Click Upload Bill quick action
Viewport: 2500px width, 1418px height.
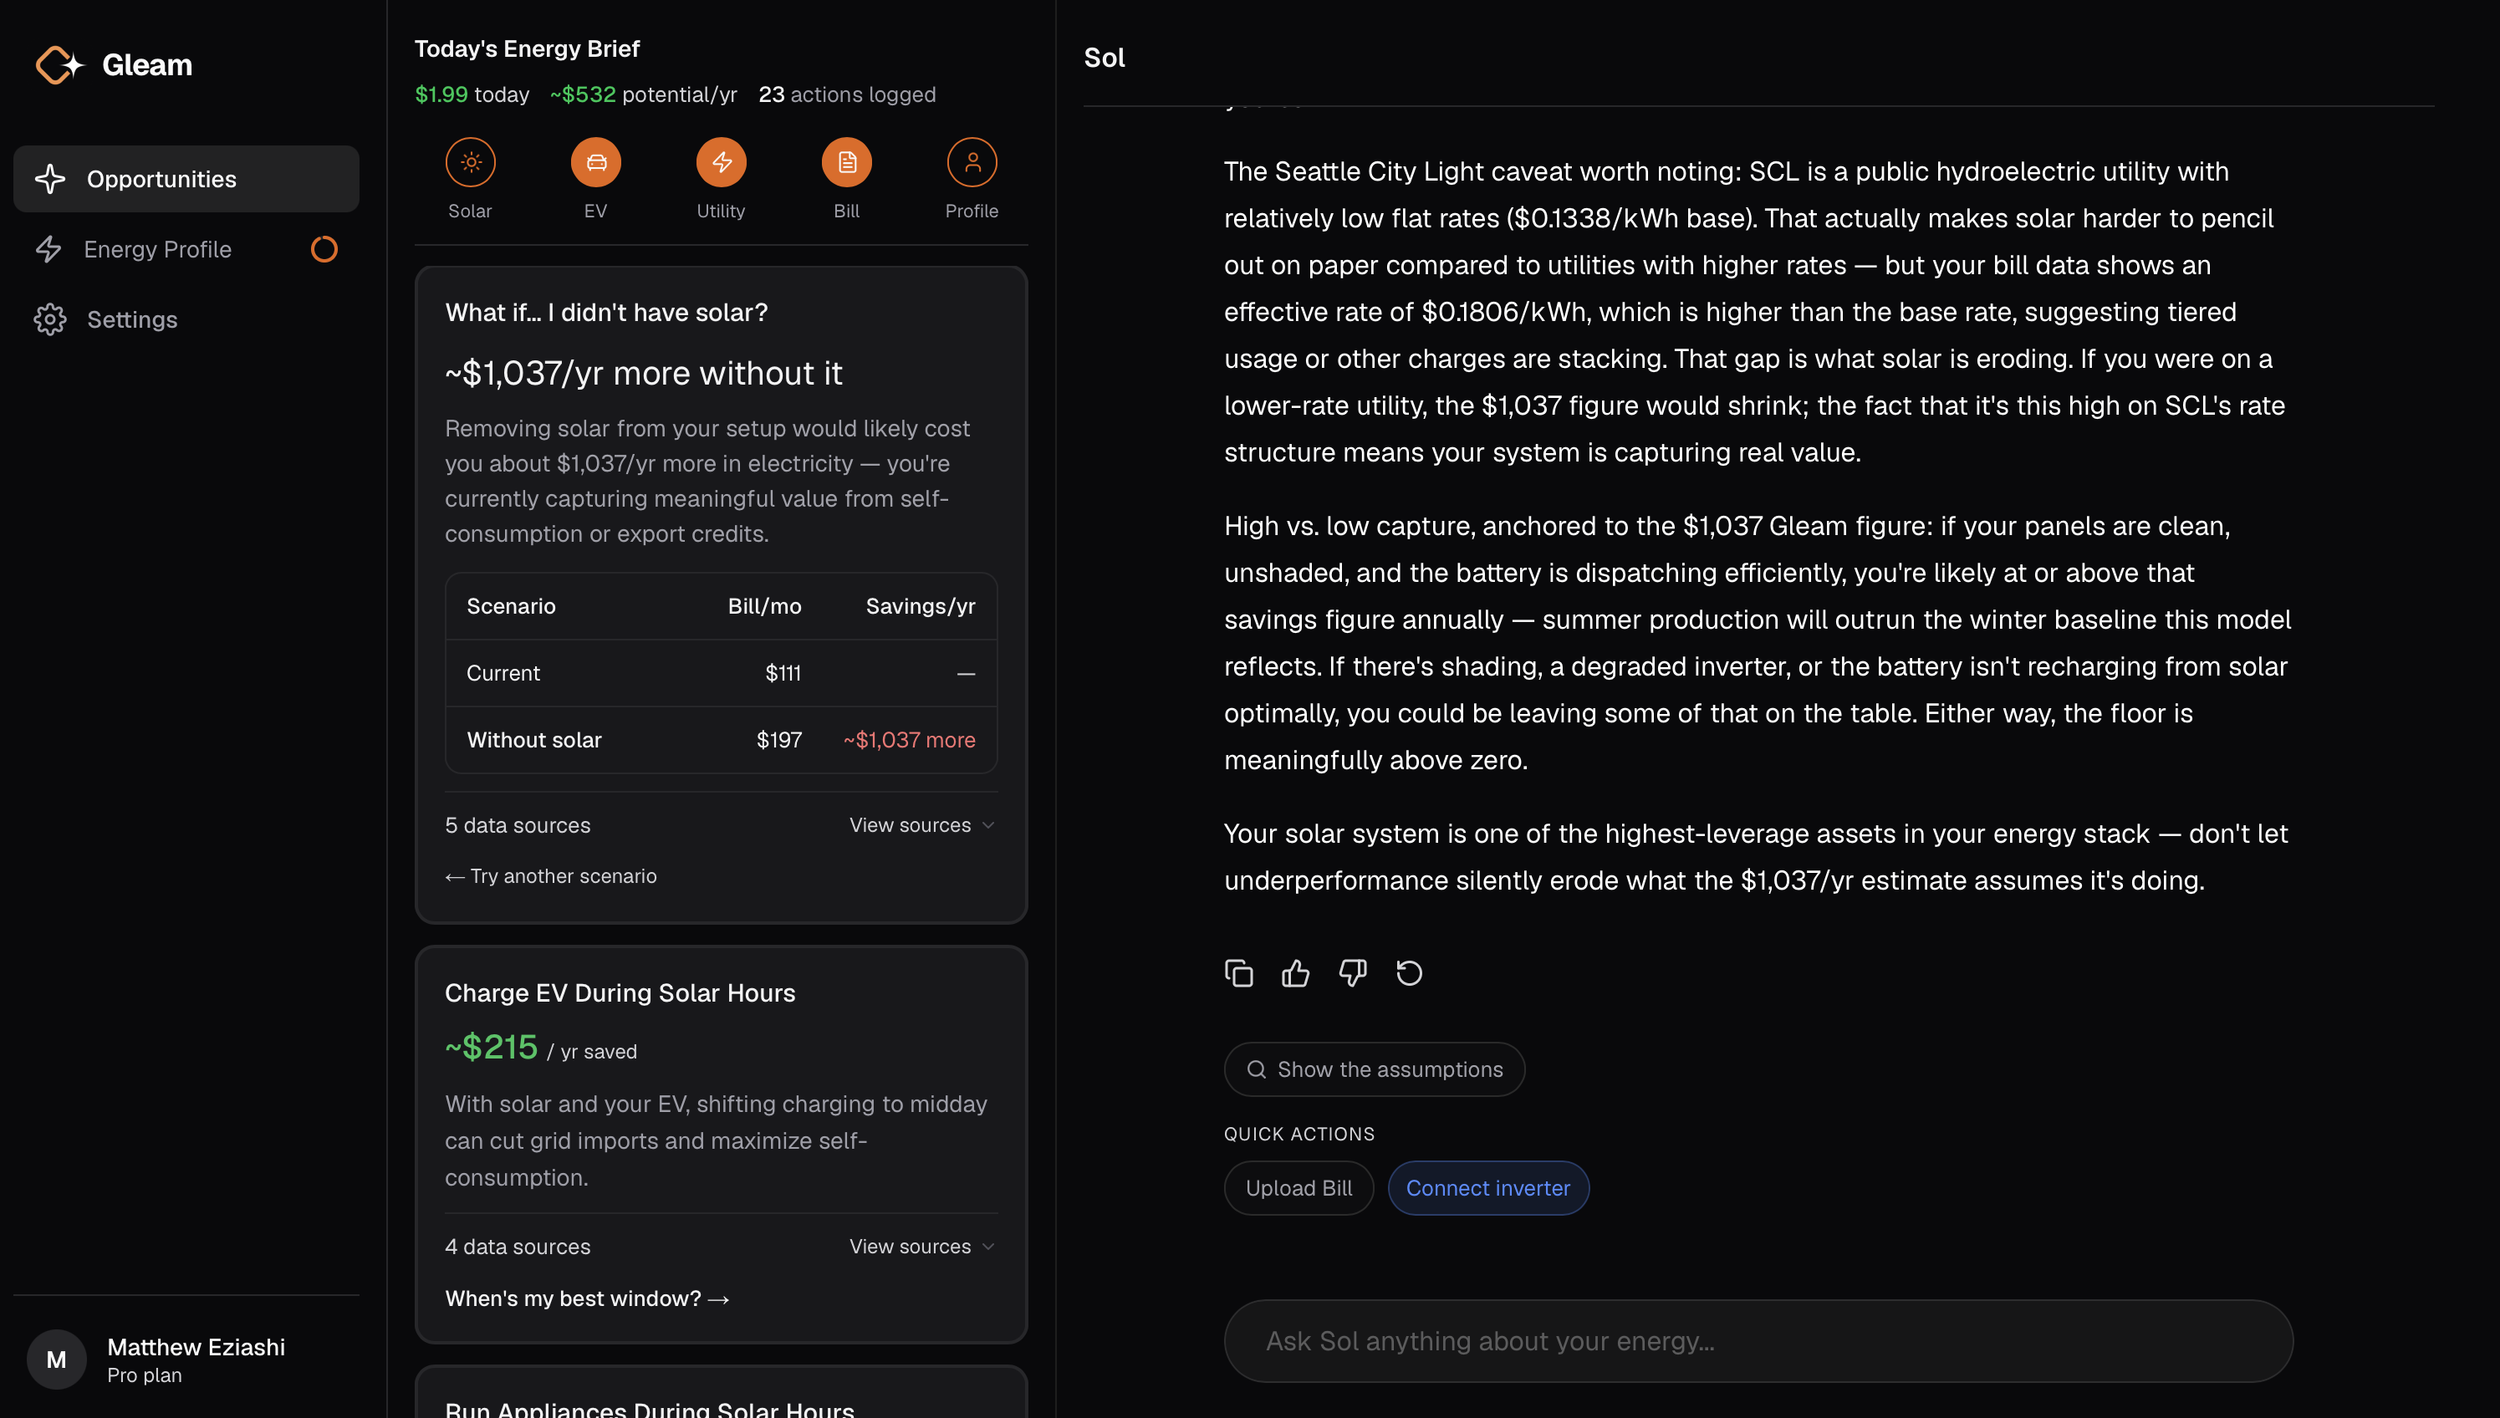(x=1298, y=1188)
